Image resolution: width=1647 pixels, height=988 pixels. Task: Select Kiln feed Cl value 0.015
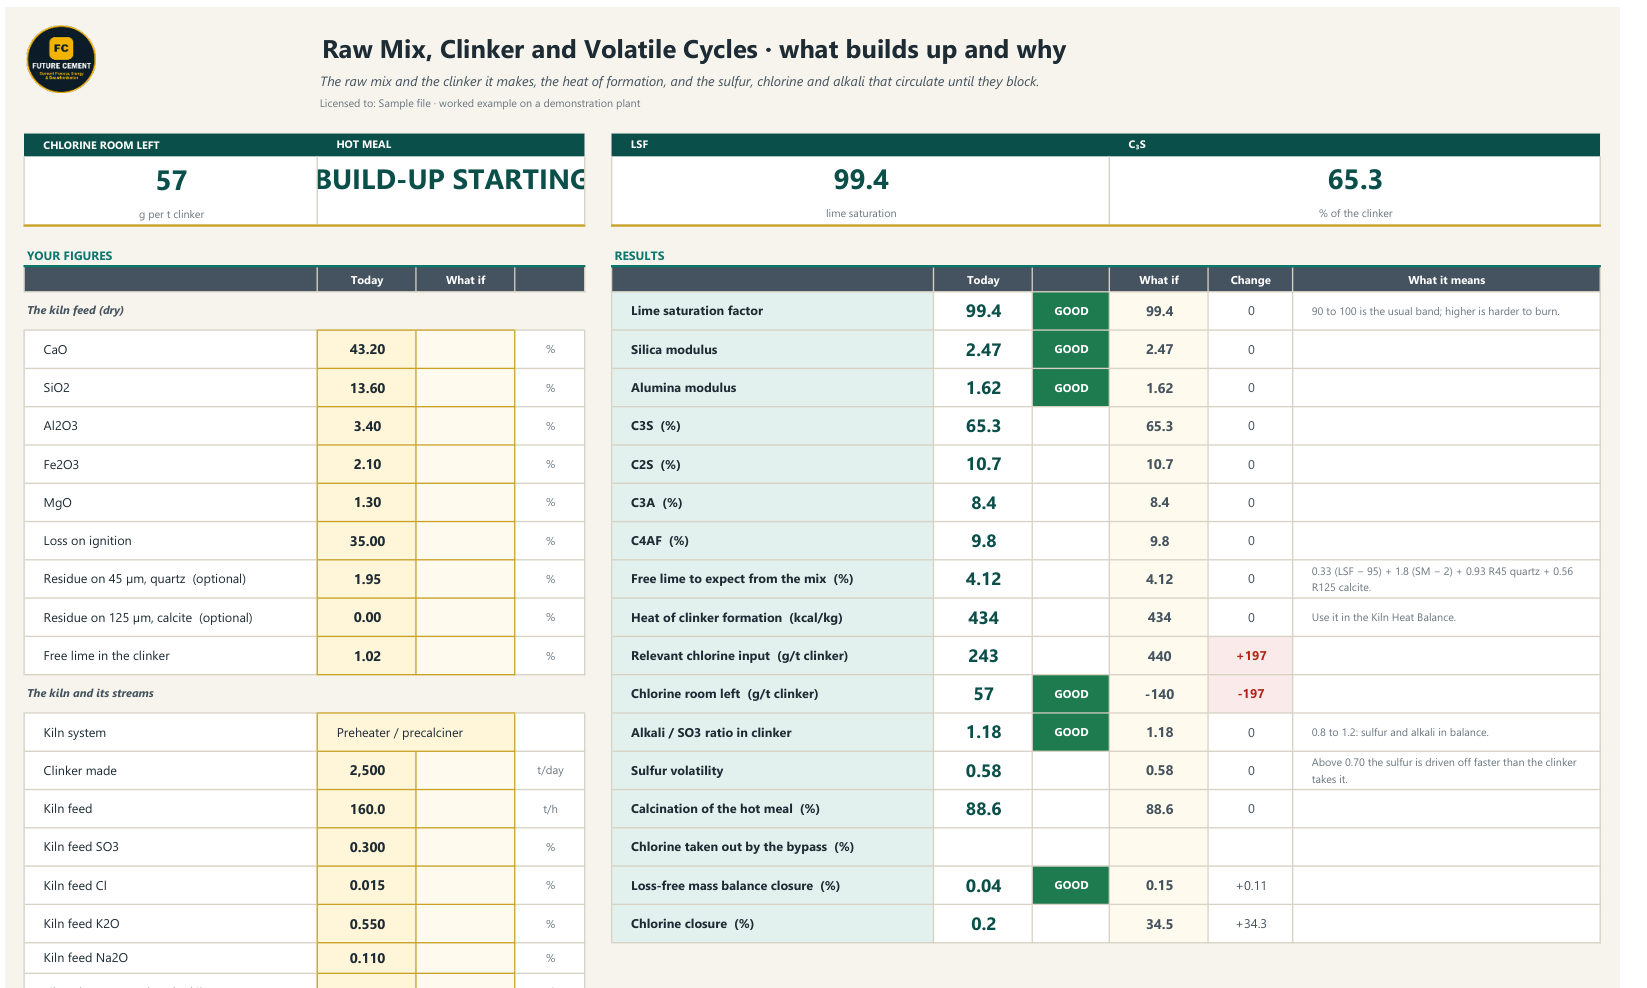(x=366, y=885)
